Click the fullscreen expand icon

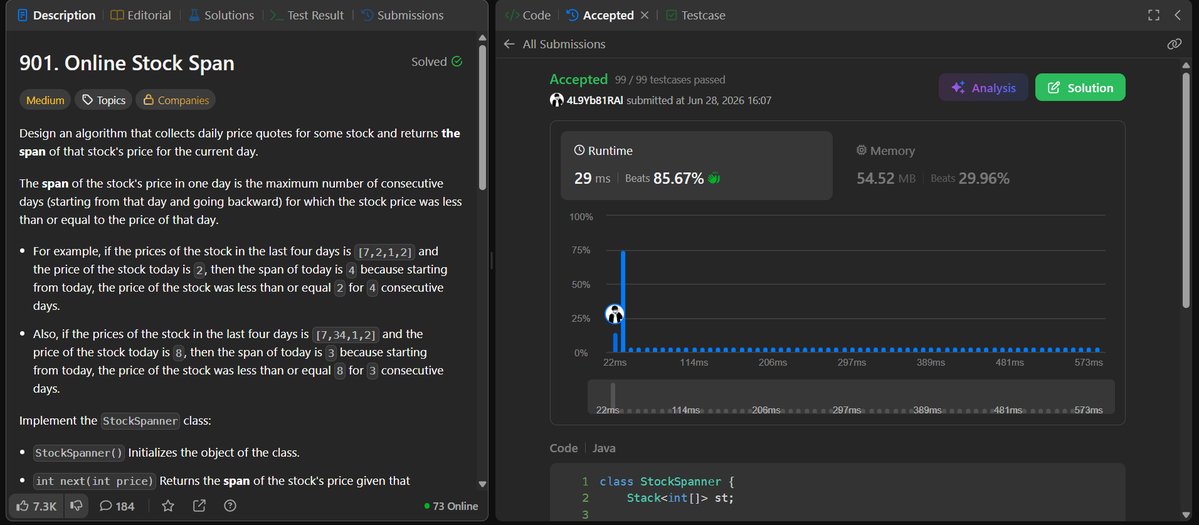pos(1154,15)
